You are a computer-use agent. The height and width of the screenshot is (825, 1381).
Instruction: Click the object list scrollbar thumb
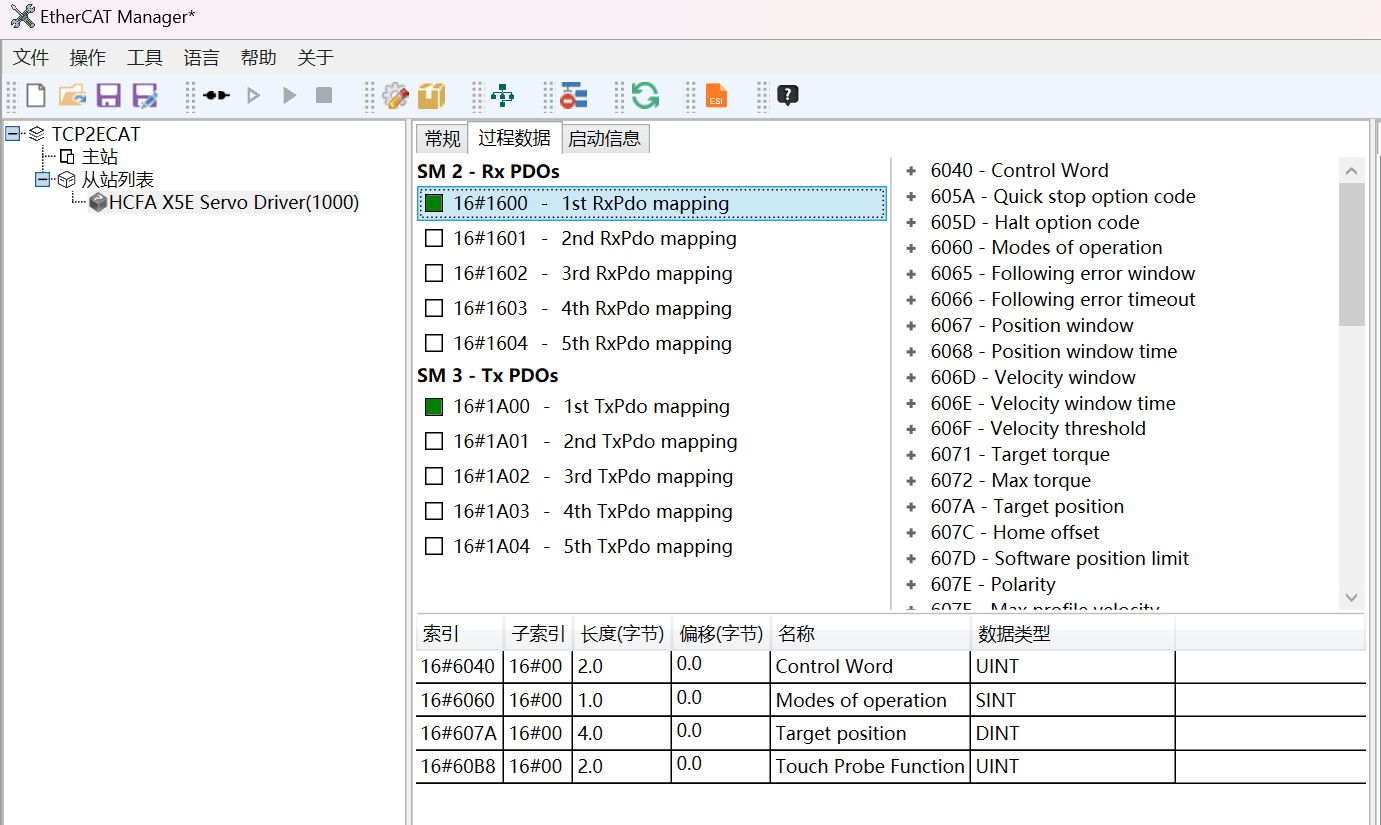[1352, 255]
